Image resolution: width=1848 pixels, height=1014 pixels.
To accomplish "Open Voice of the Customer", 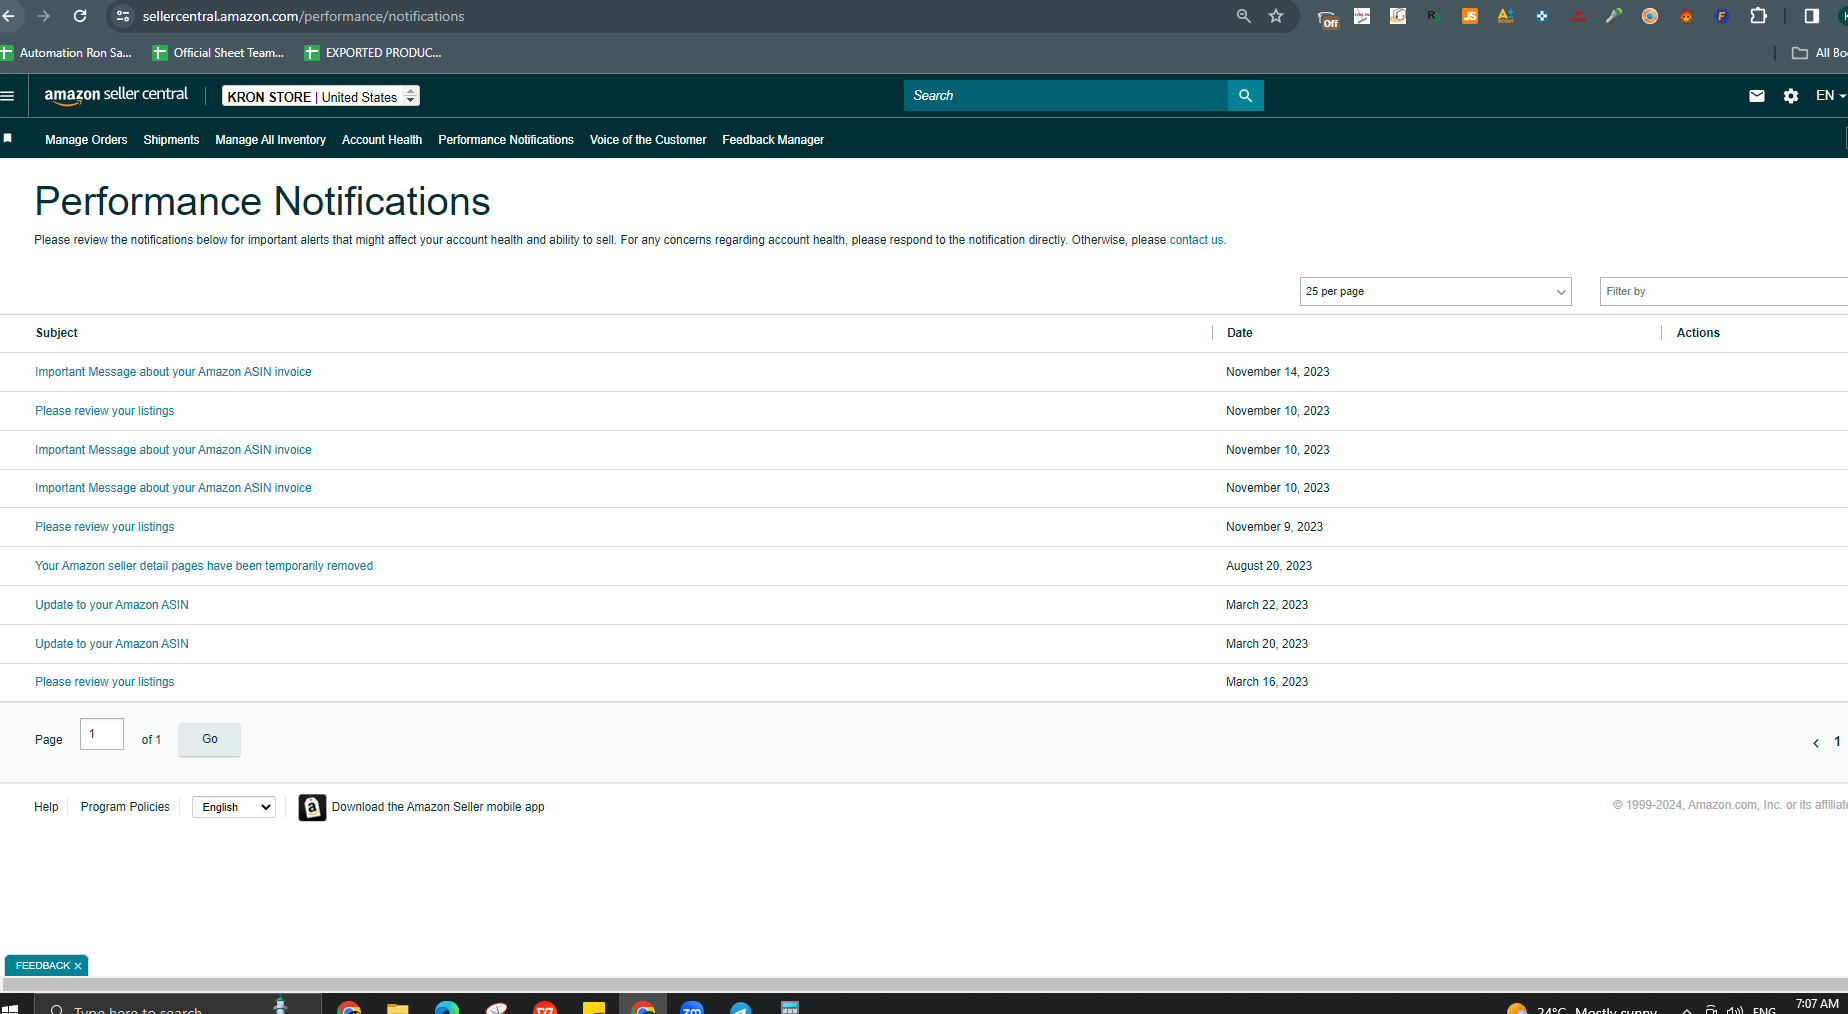I will point(648,140).
